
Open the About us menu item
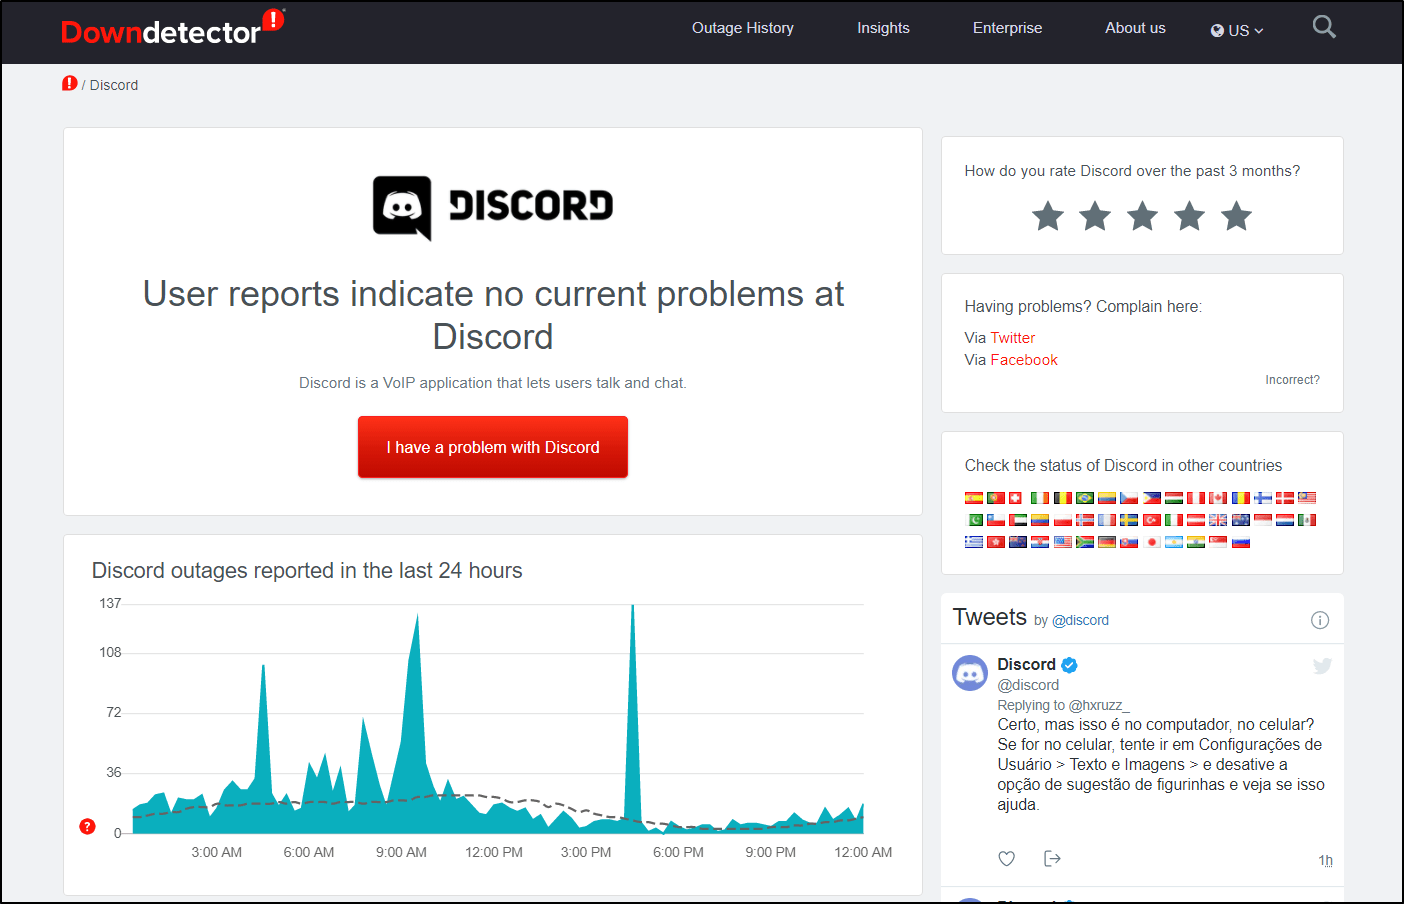click(1135, 28)
